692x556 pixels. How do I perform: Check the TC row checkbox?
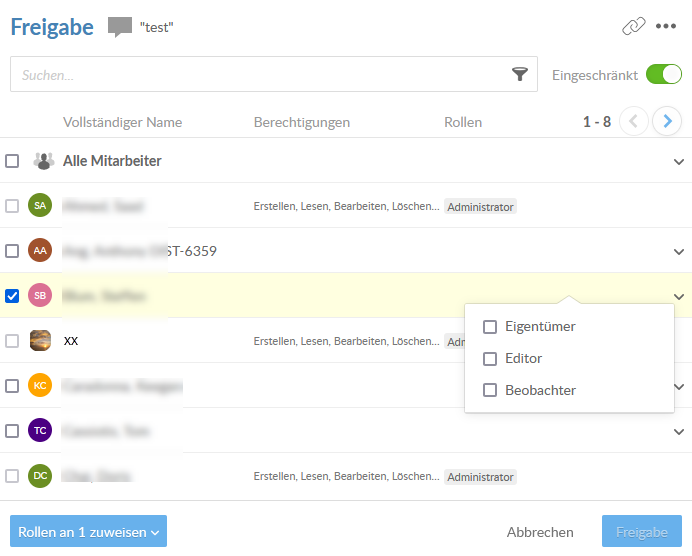click(12, 431)
